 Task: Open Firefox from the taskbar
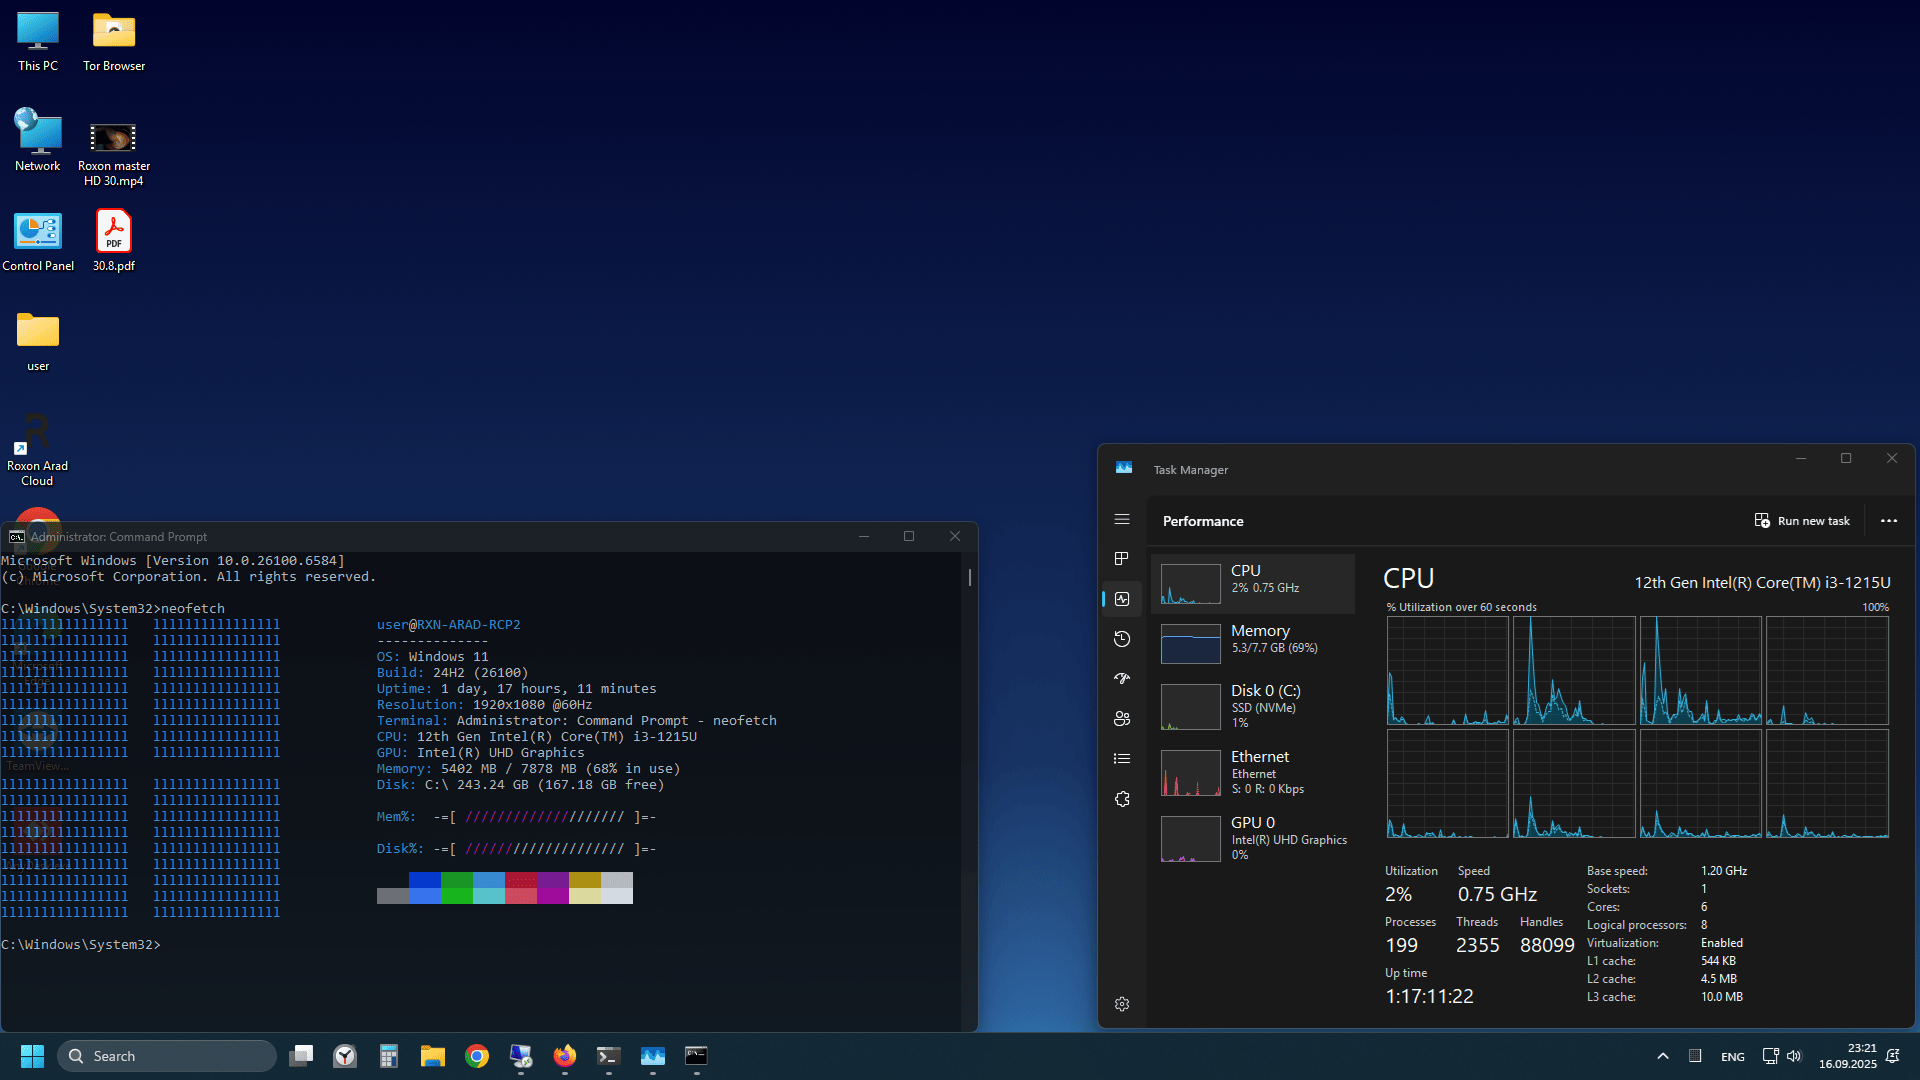coord(565,1056)
